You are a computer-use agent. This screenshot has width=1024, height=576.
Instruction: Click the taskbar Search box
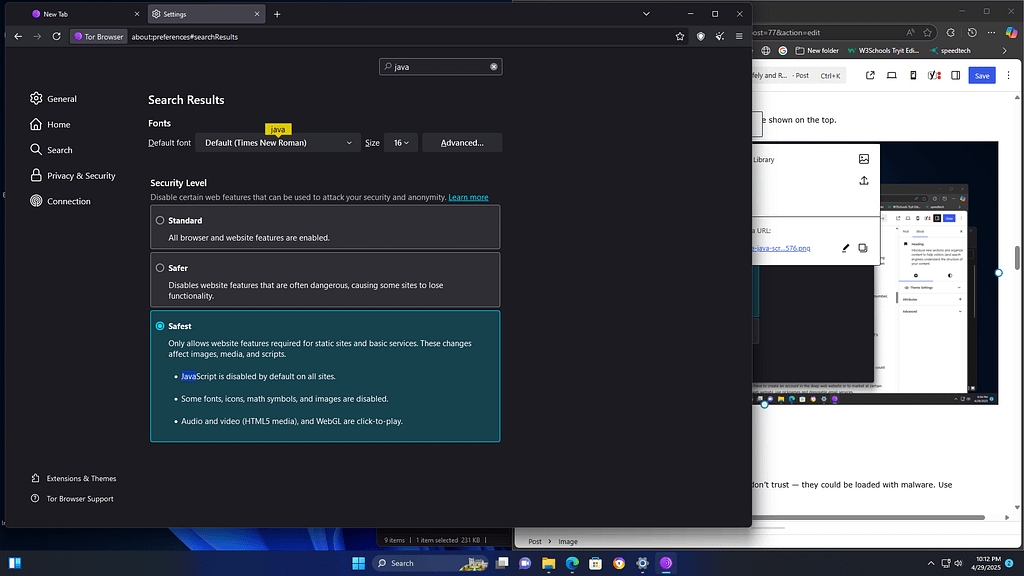coord(428,563)
